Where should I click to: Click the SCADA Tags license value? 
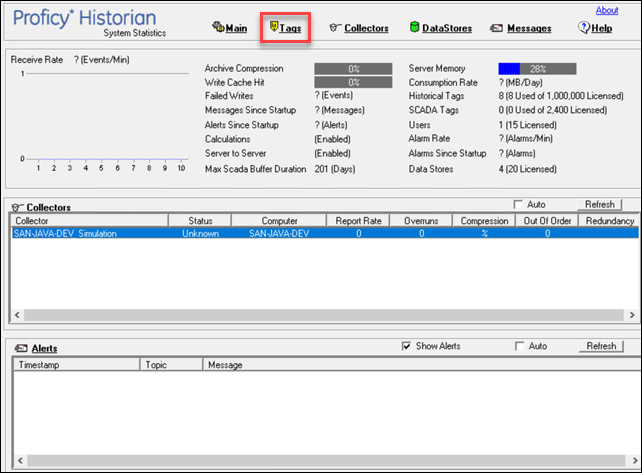[553, 110]
